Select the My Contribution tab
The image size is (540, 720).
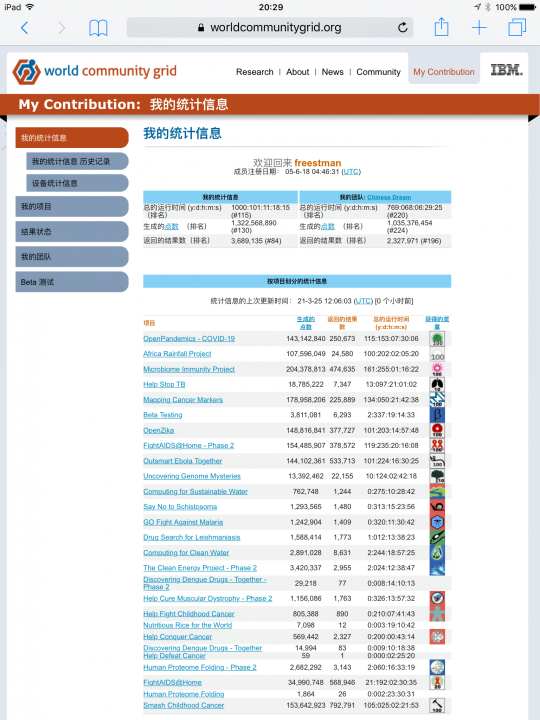[x=444, y=72]
